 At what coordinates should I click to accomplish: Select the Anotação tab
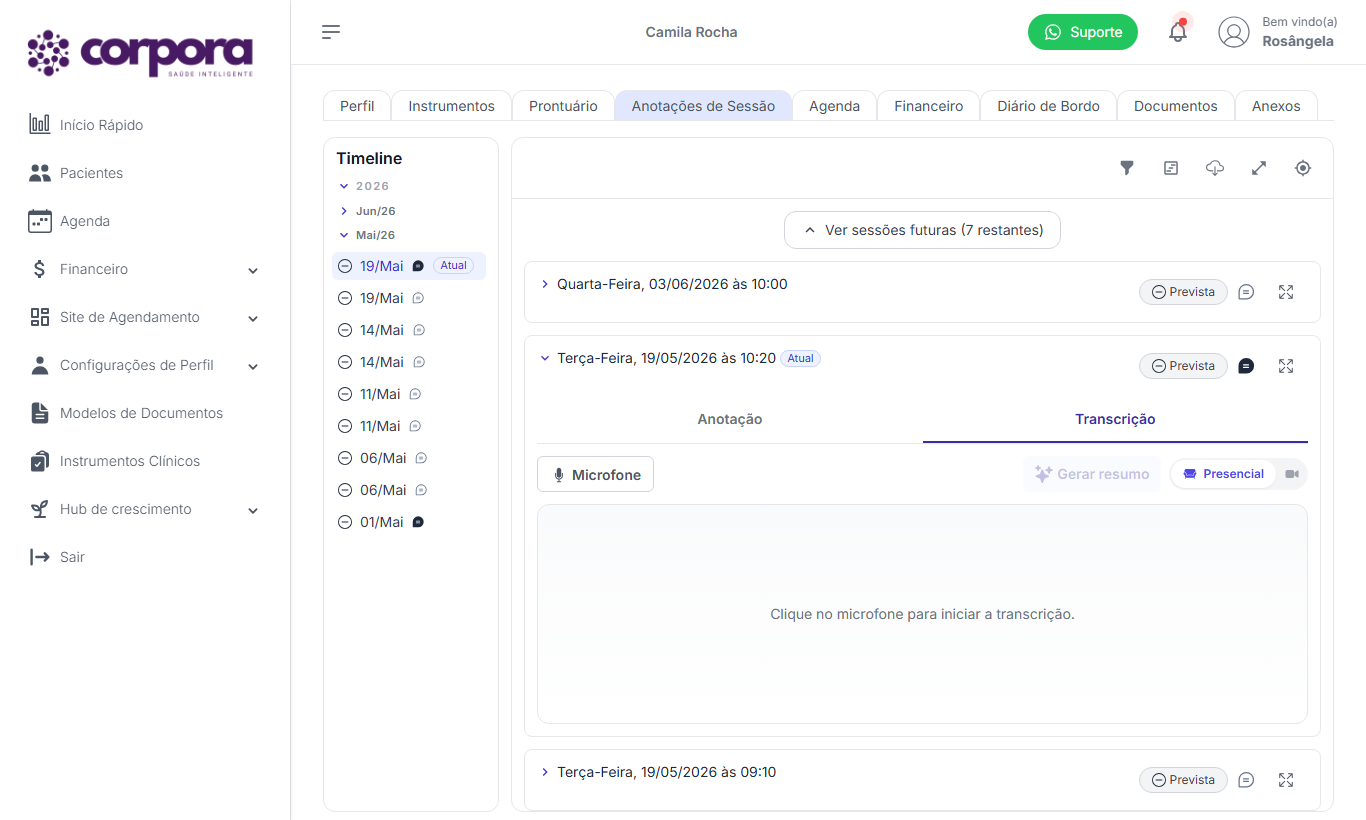pos(730,419)
